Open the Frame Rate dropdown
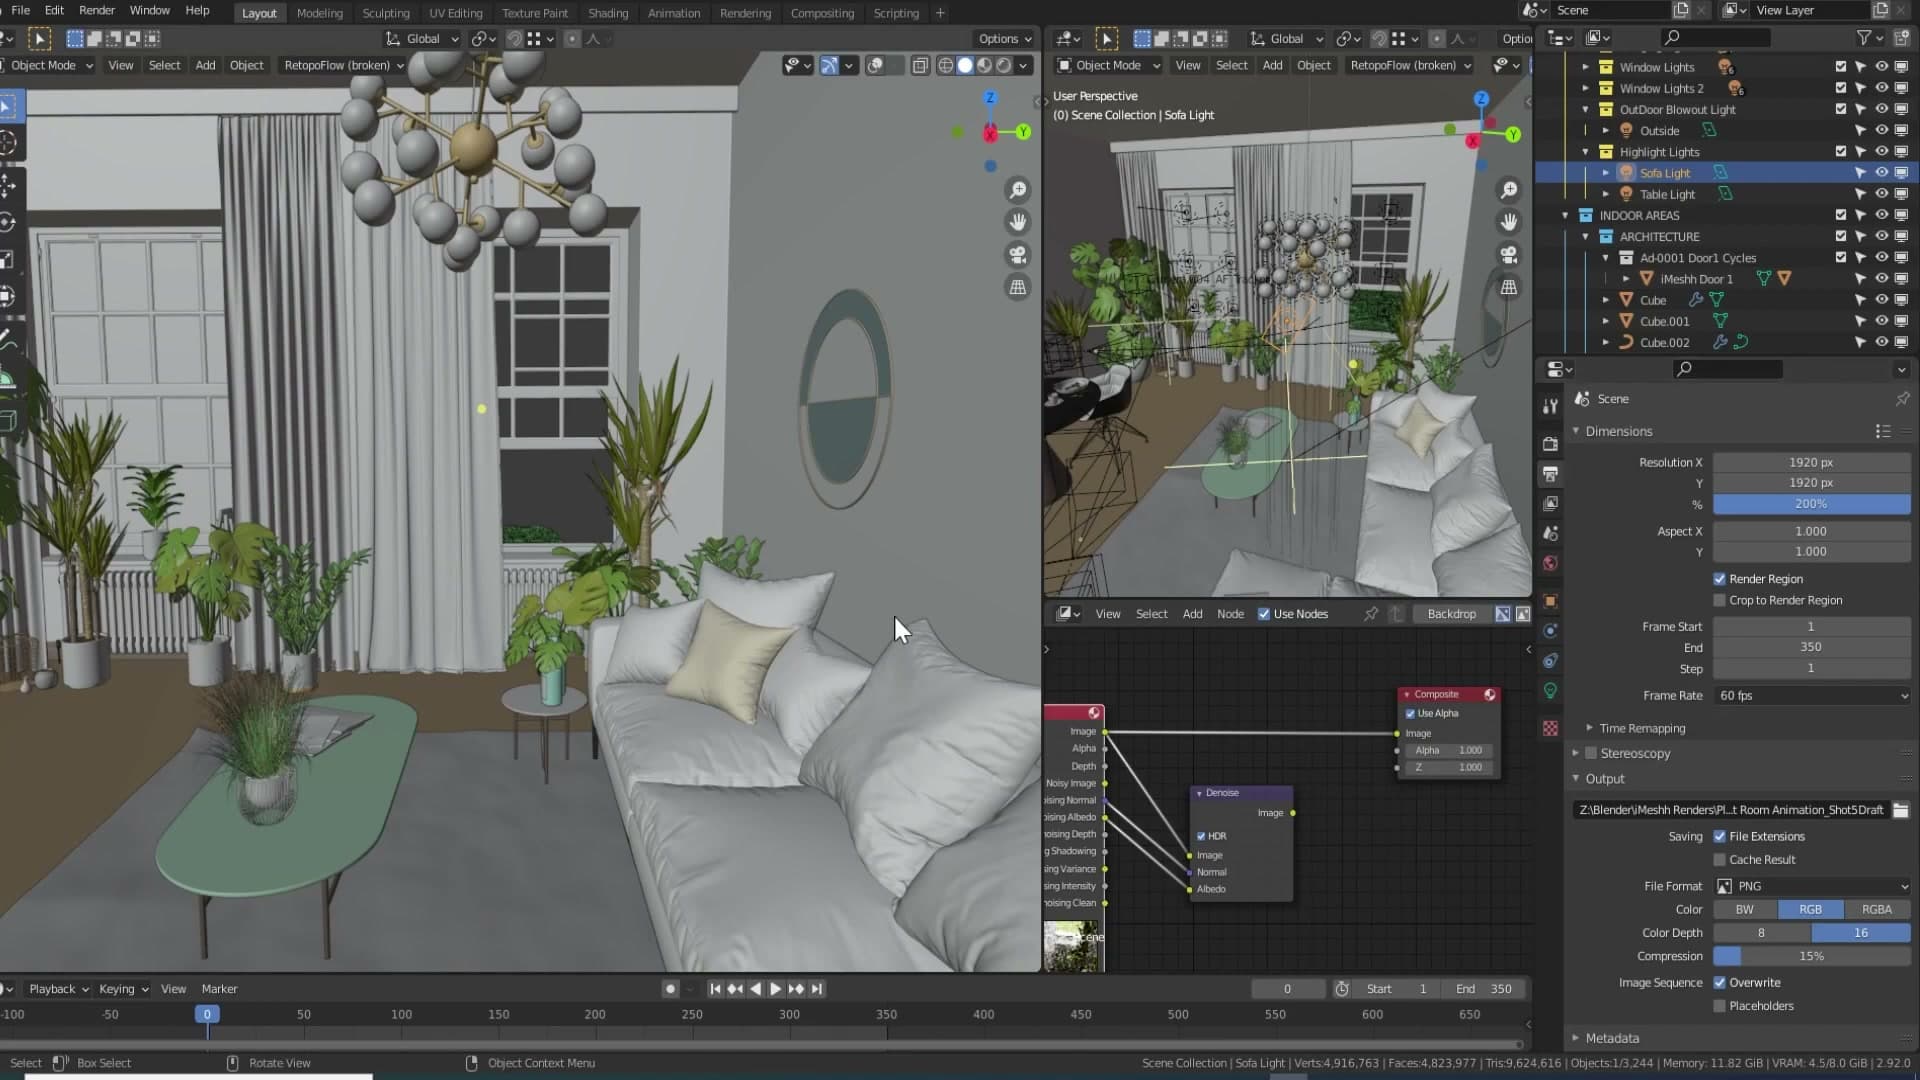 [1812, 696]
